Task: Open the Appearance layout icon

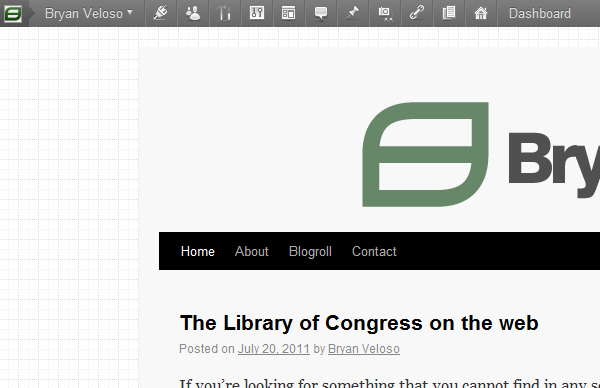Action: pos(289,13)
